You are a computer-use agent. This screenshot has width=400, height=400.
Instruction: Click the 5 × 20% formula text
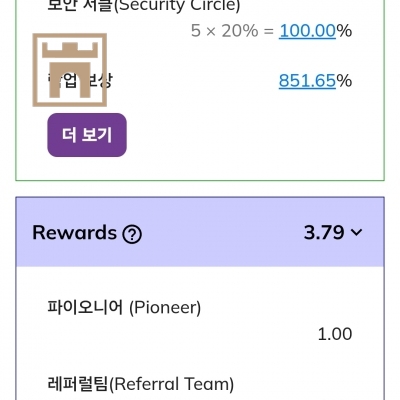coord(225,31)
